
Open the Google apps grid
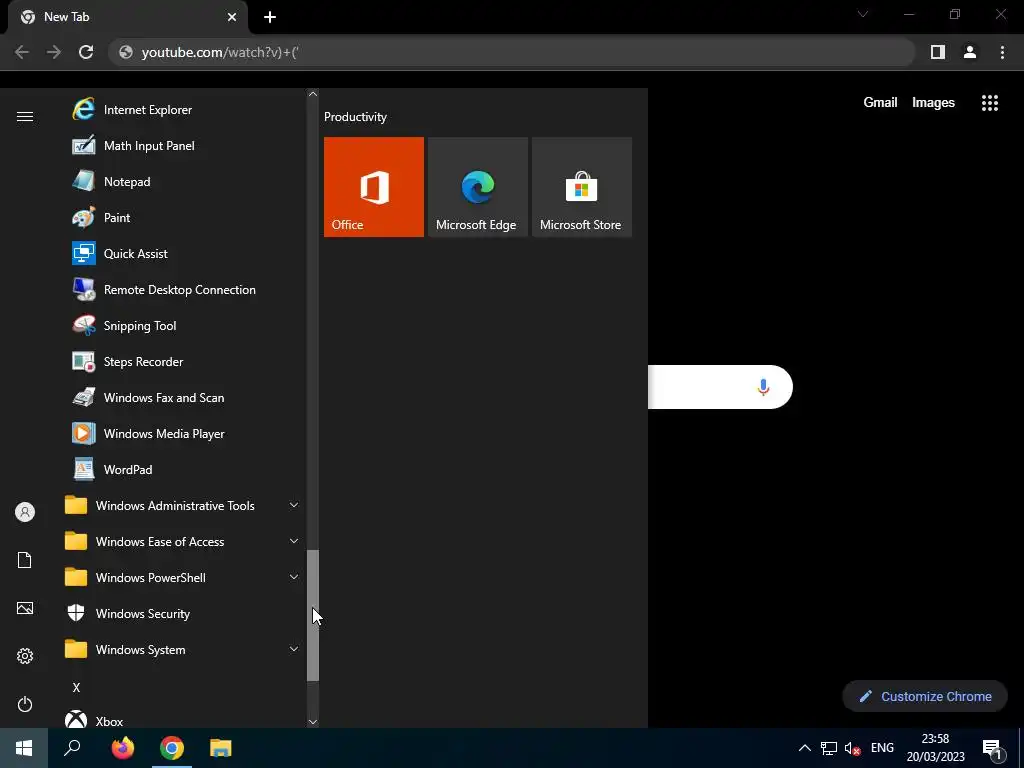pyautogui.click(x=989, y=103)
